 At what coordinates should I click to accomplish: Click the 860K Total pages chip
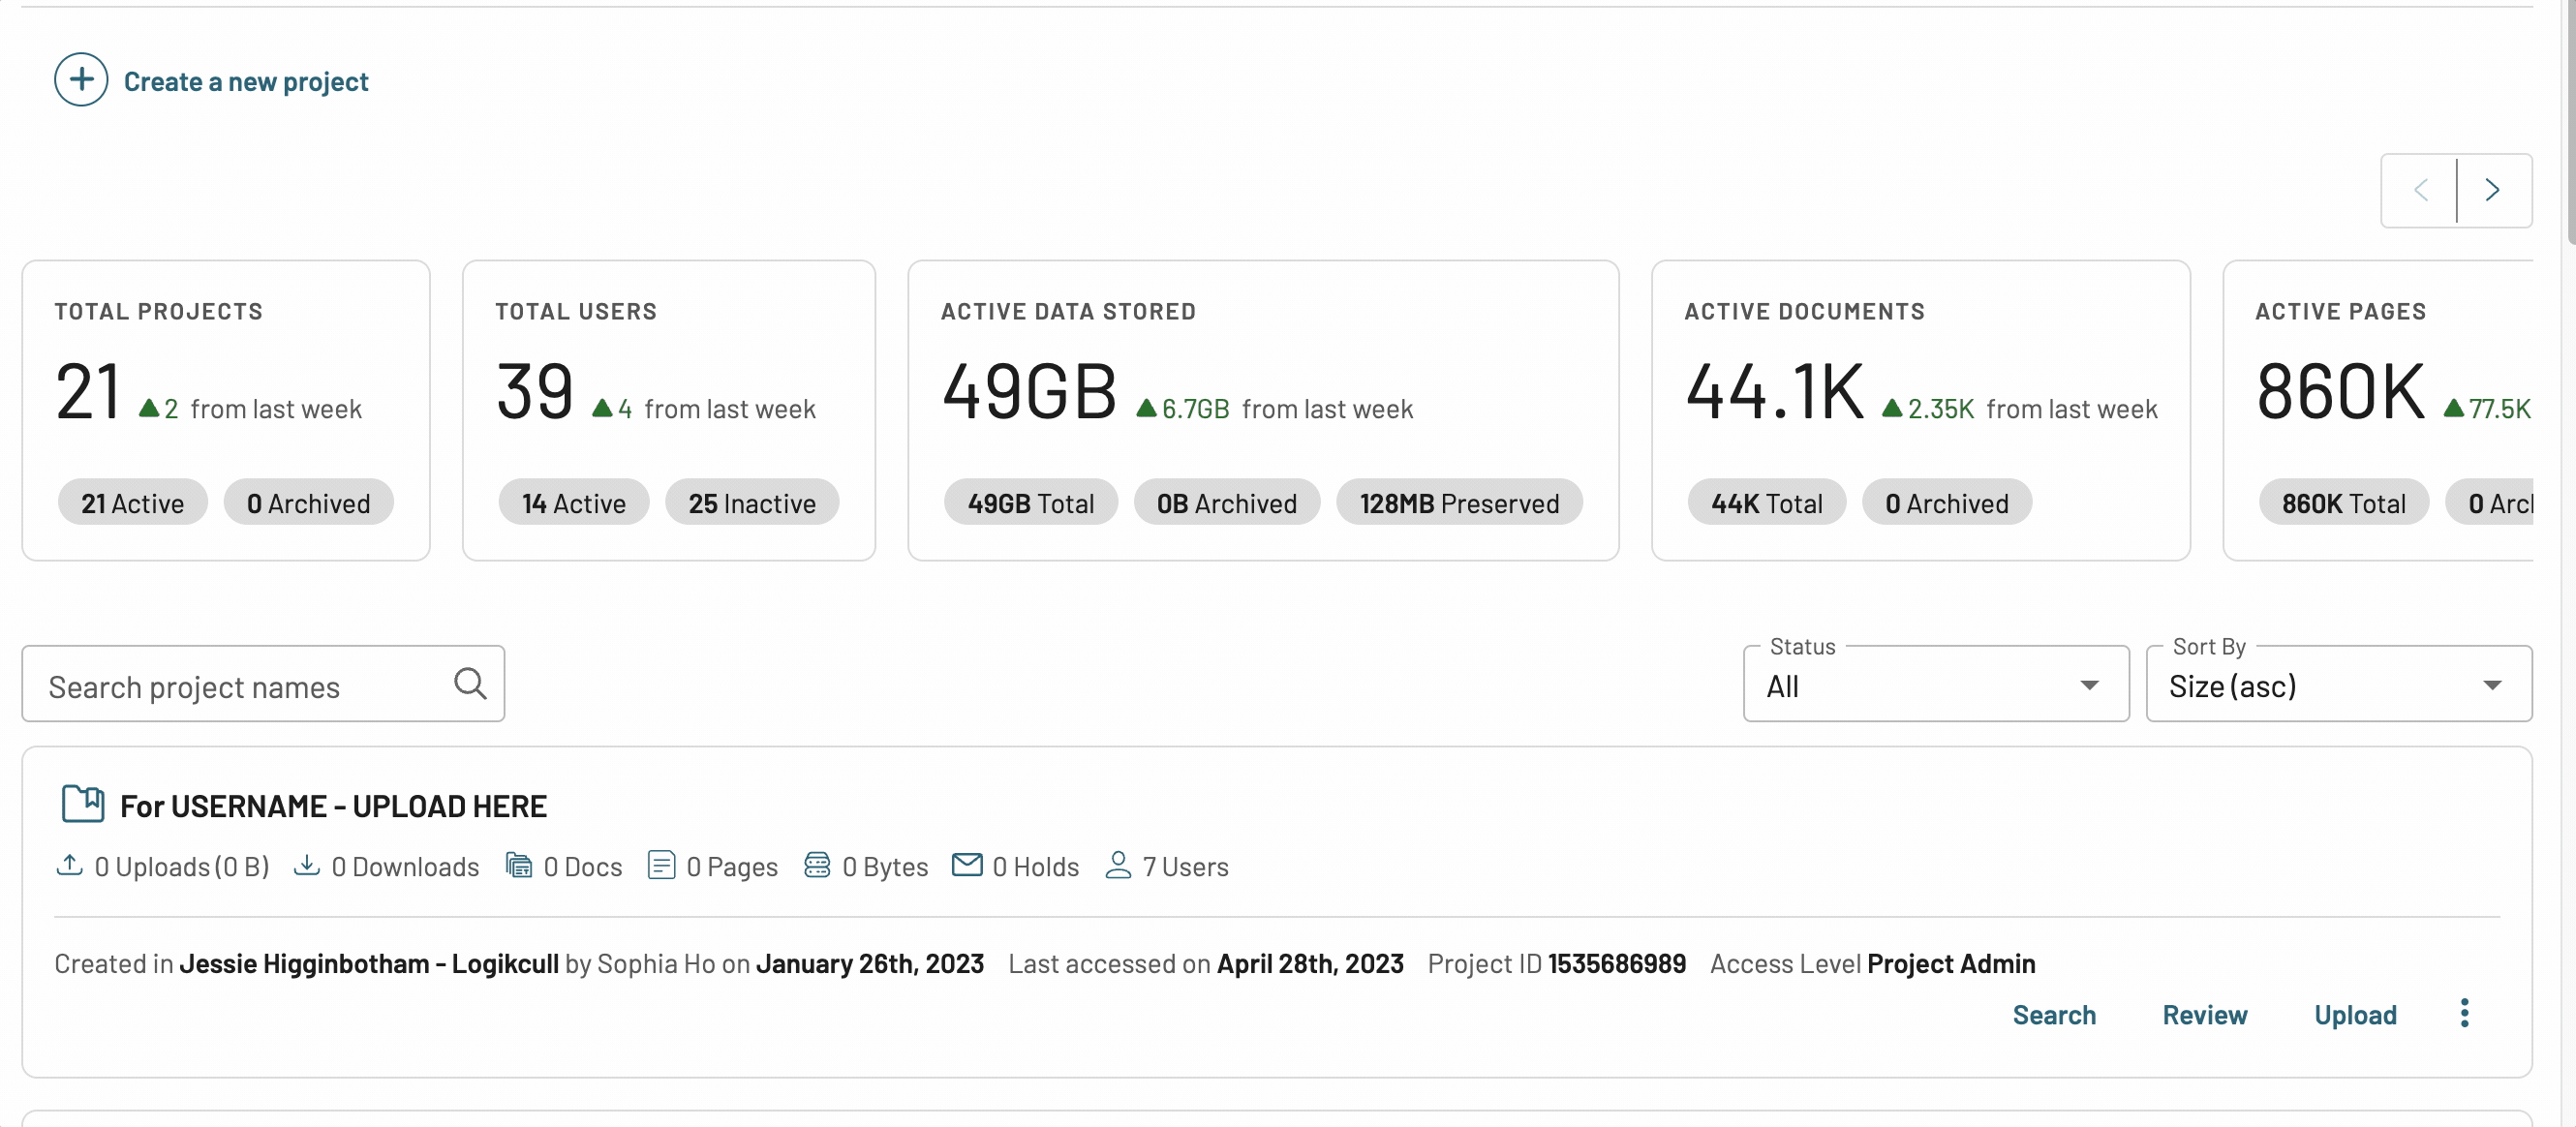(x=2344, y=502)
